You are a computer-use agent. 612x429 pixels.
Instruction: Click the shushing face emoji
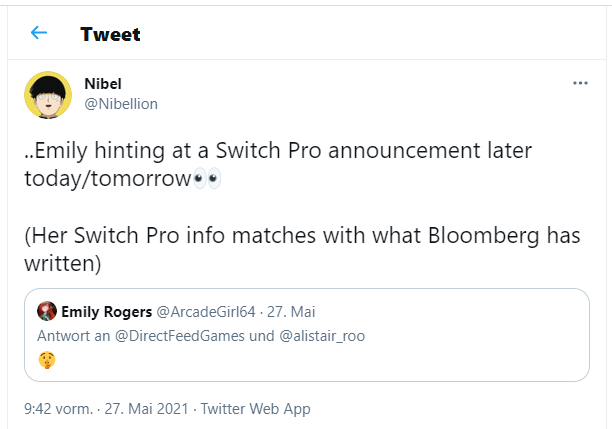[47, 359]
